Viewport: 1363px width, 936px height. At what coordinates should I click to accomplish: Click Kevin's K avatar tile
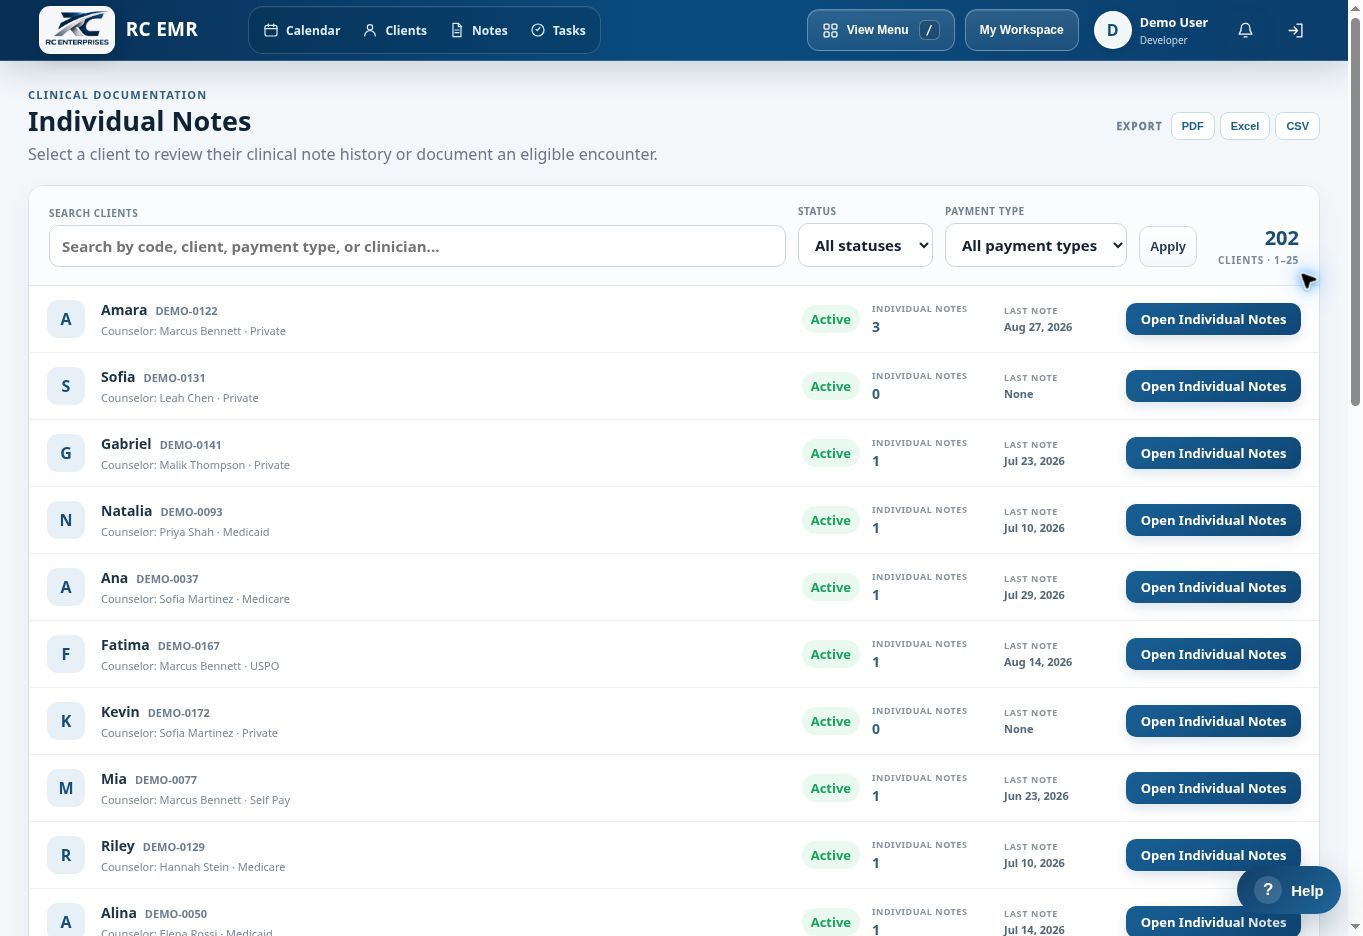coord(66,721)
